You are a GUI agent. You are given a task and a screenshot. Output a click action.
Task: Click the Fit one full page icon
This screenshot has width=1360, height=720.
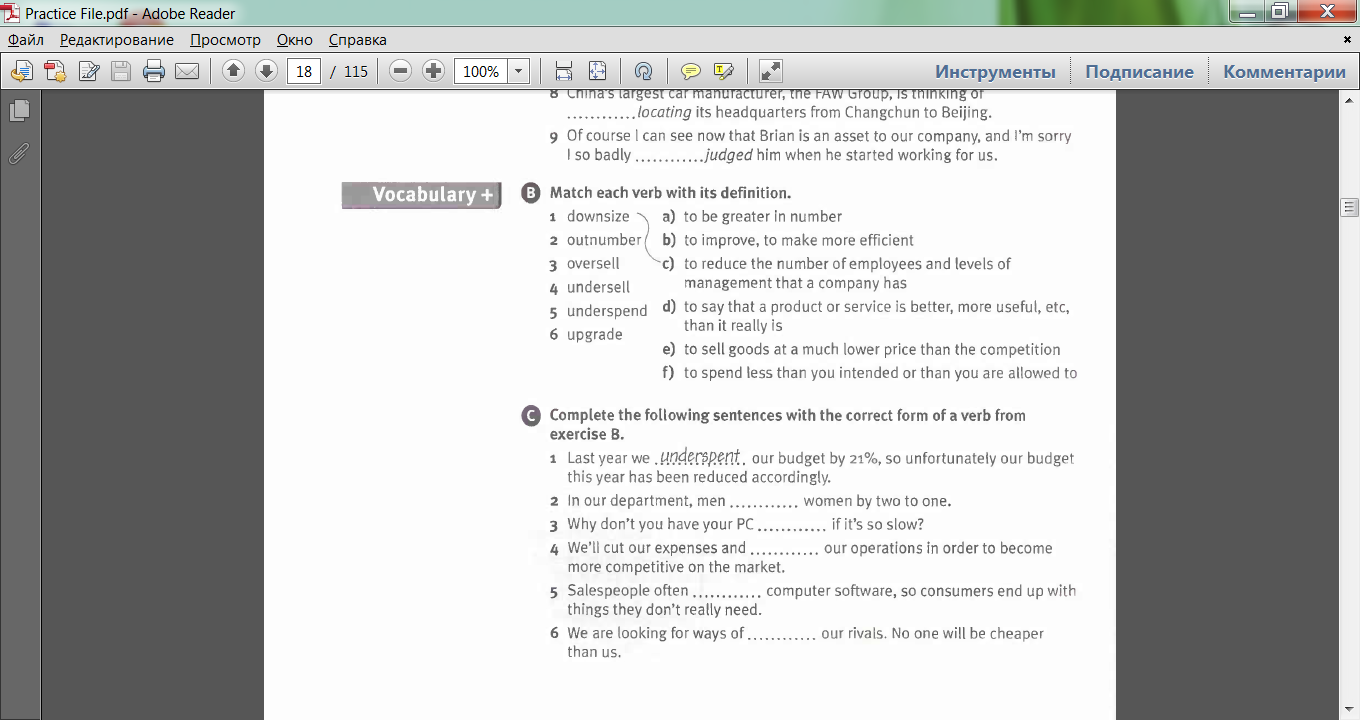coord(597,71)
